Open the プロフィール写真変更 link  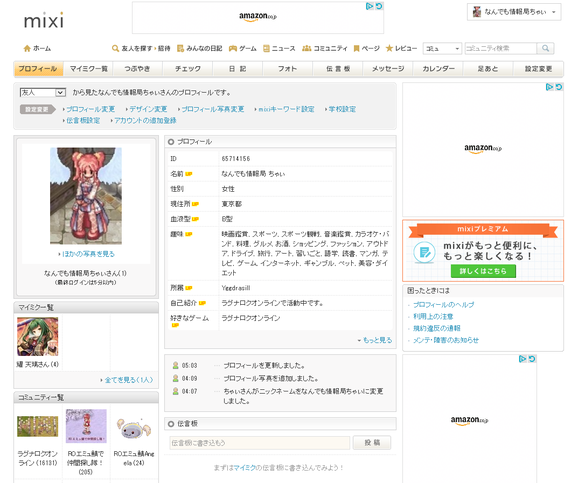pyautogui.click(x=212, y=109)
